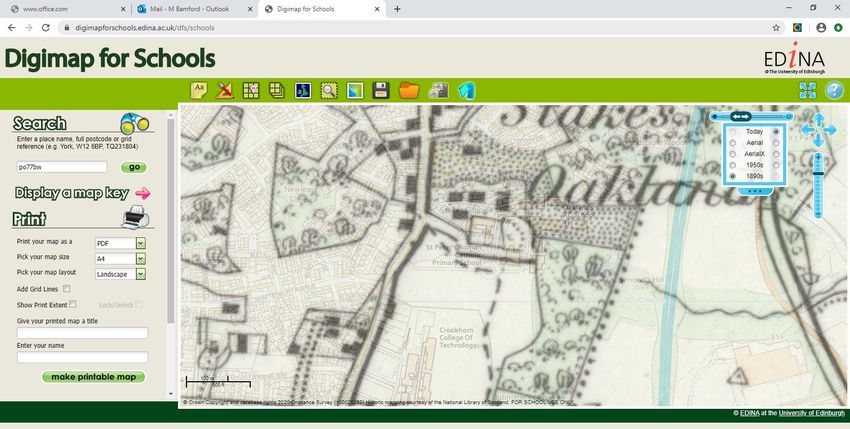The width and height of the screenshot is (850, 429).
Task: Pan the map right with arrow
Action: coord(830,130)
